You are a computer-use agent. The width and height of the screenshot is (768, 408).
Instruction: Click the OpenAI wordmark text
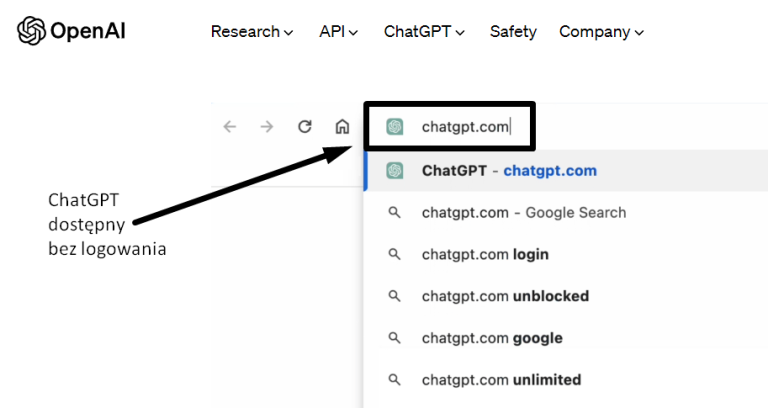pos(89,32)
